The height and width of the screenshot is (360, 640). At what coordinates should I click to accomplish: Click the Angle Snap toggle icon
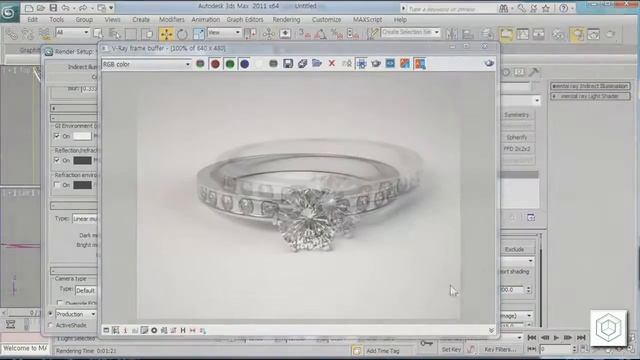coord(320,34)
